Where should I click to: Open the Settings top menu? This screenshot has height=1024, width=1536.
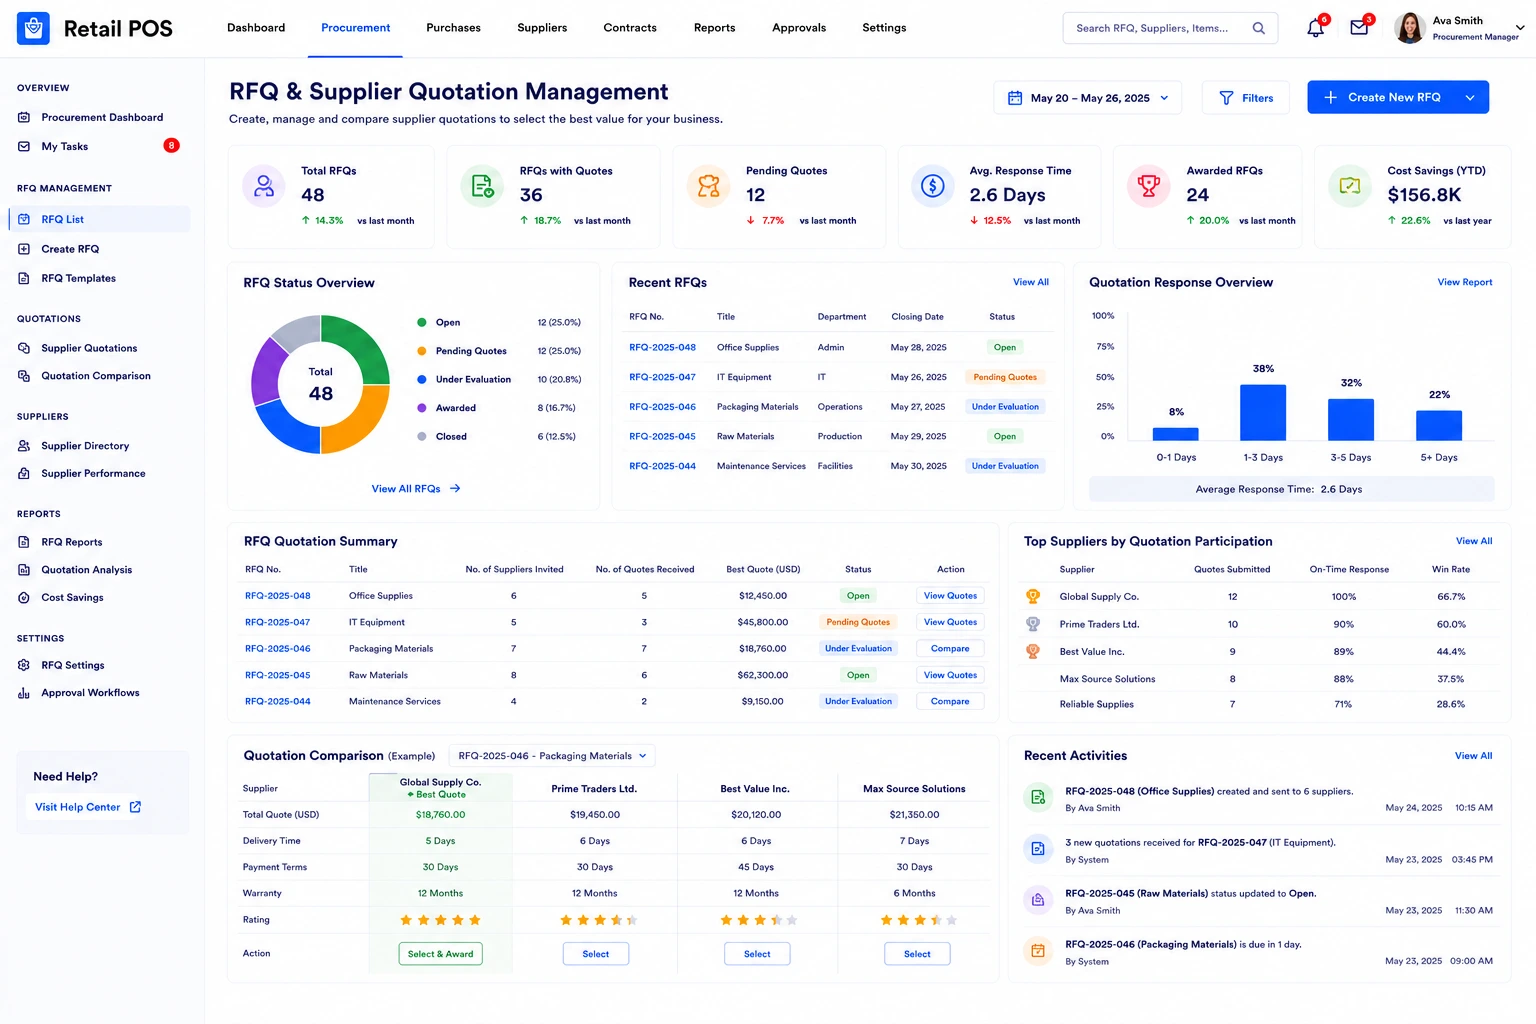884,28
